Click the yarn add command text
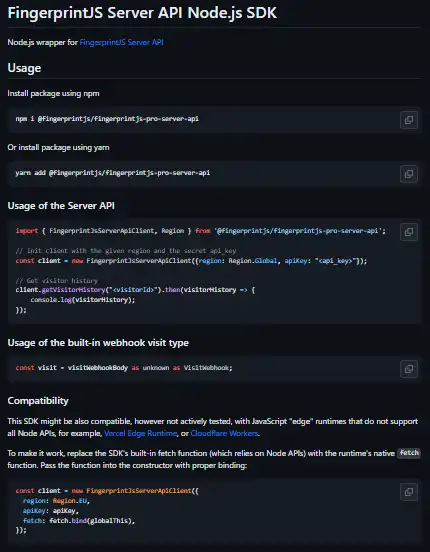Image resolution: width=430 pixels, height=552 pixels. tap(113, 173)
